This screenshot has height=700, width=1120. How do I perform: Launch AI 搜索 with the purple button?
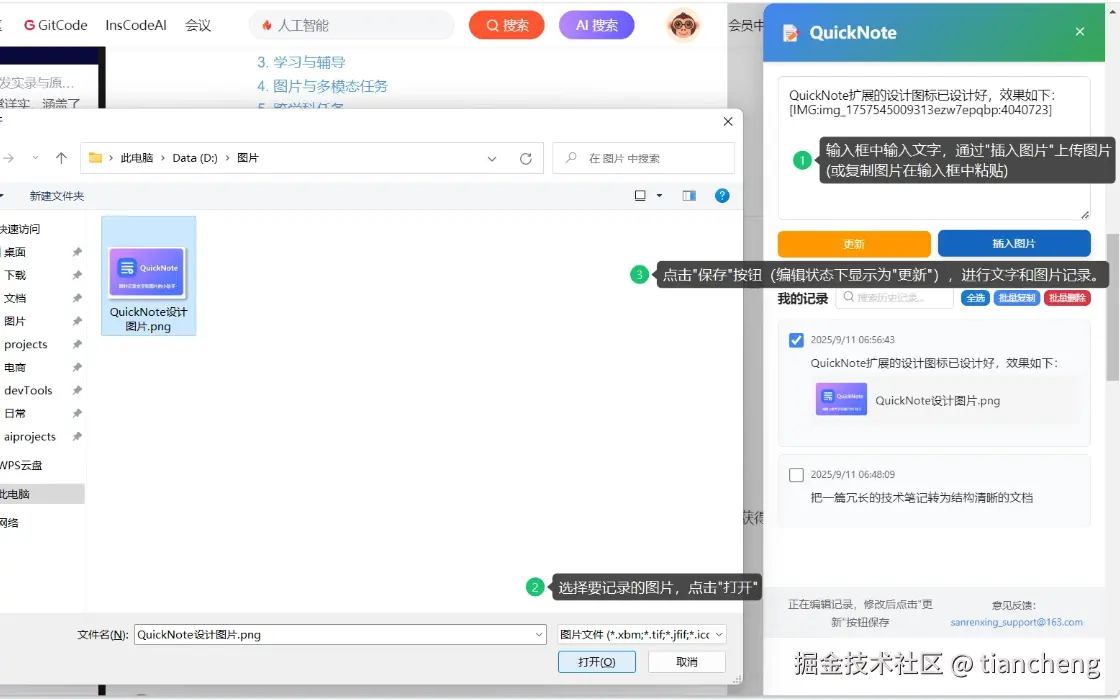[596, 25]
